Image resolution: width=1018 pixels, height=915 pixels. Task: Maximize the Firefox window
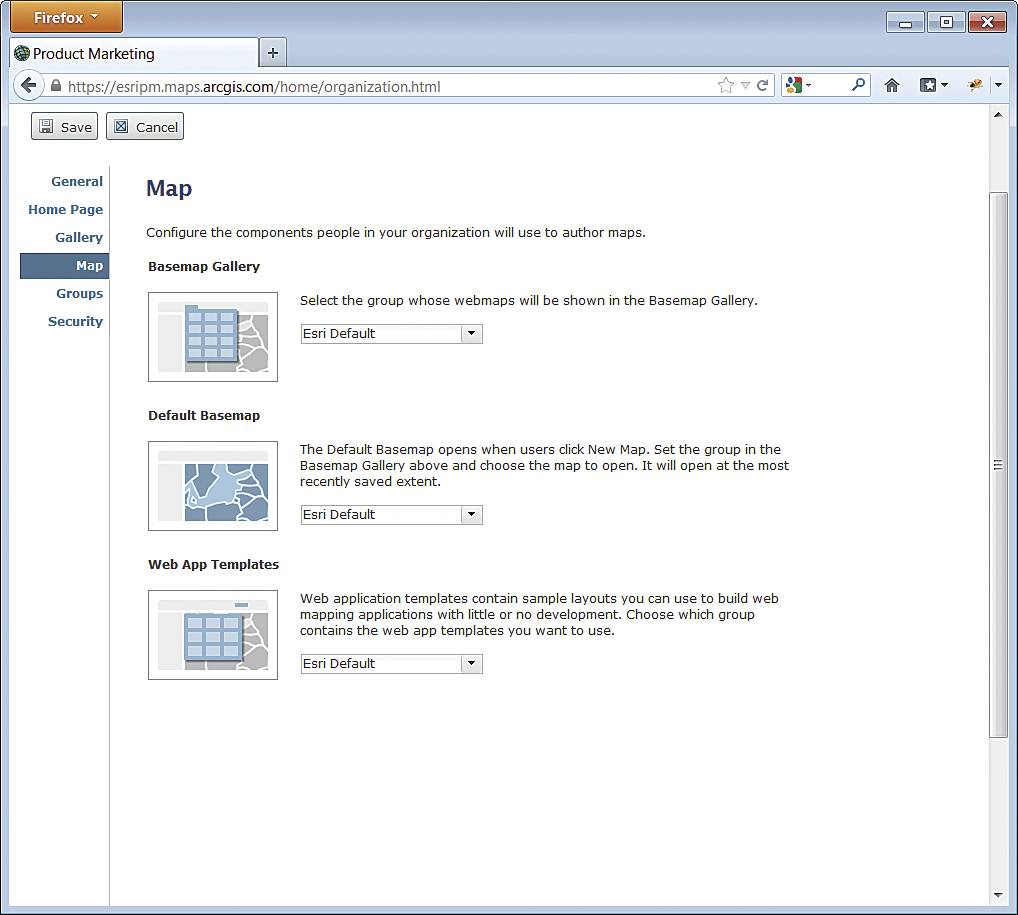(x=946, y=22)
